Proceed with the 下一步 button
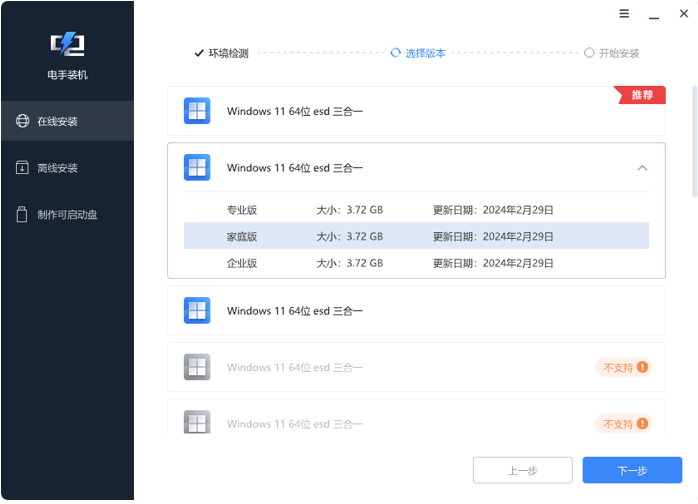 [632, 470]
